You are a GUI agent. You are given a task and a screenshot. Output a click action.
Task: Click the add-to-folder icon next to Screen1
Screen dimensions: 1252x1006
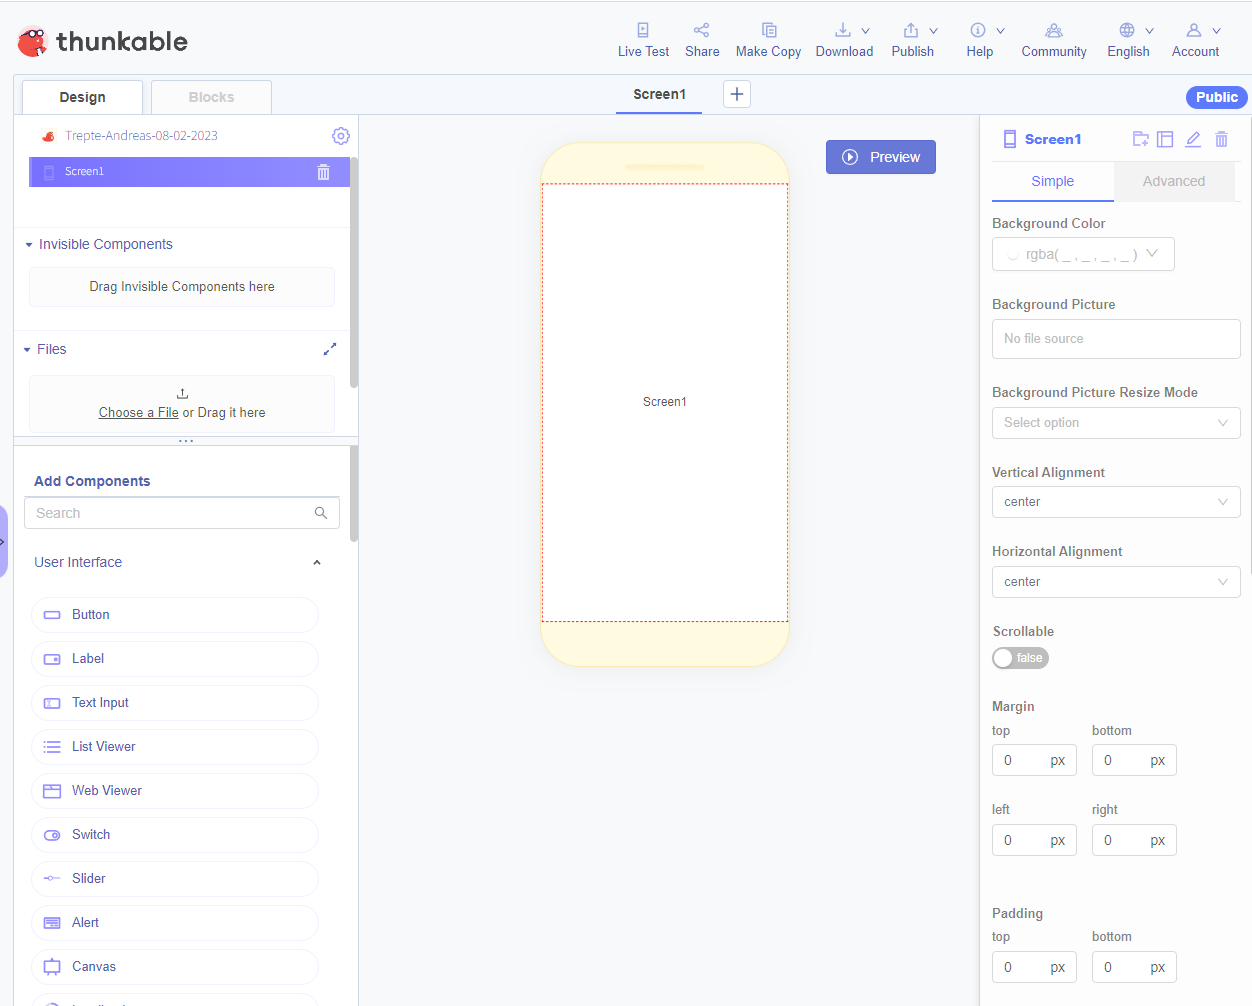tap(1140, 139)
